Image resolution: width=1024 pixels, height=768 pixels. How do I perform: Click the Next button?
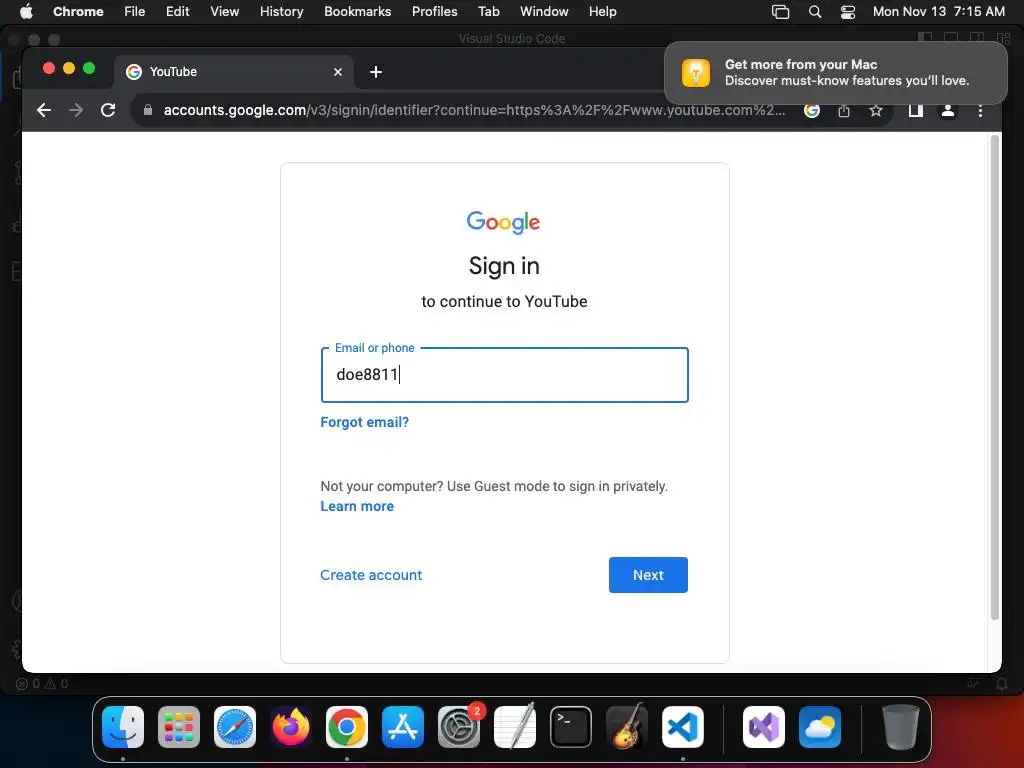tap(648, 575)
